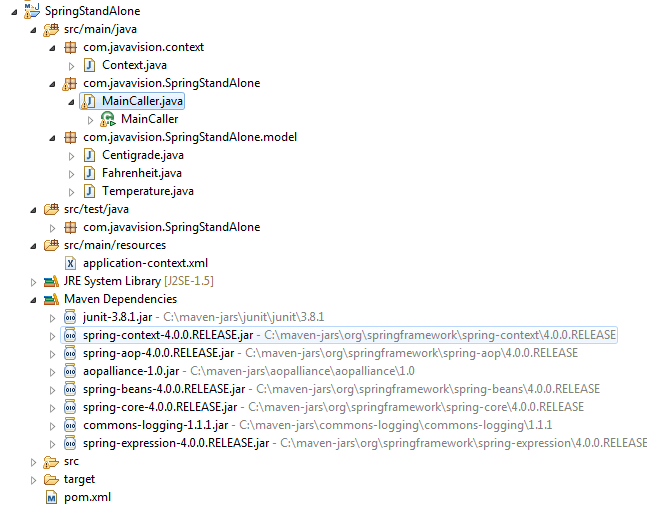Screen dimensions: 662x511
Task: Click the src/main/java source folder icon
Action: click(x=51, y=30)
